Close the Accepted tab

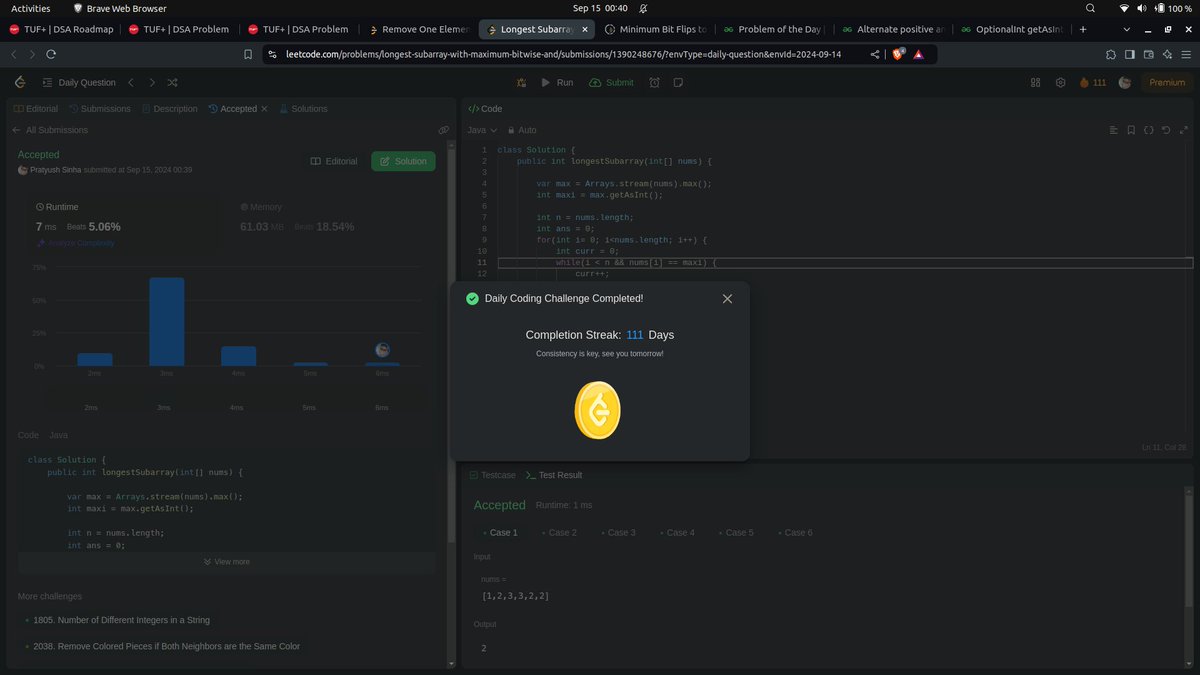(x=264, y=108)
